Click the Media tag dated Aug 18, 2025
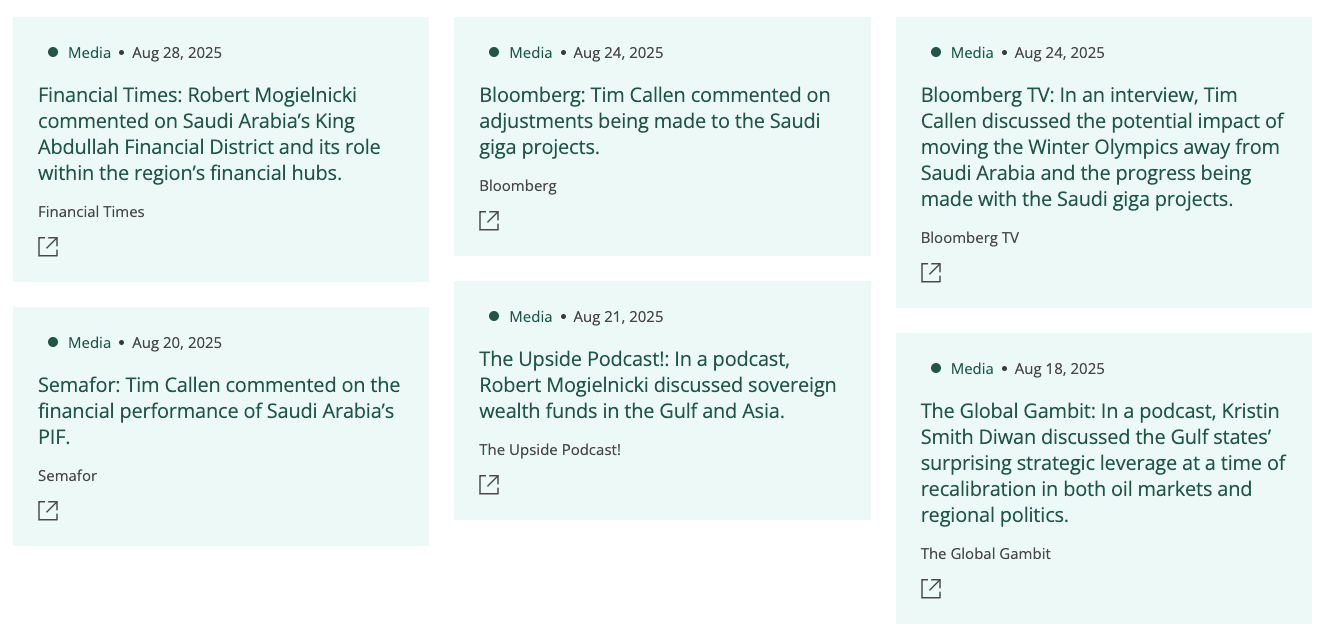 coord(972,369)
